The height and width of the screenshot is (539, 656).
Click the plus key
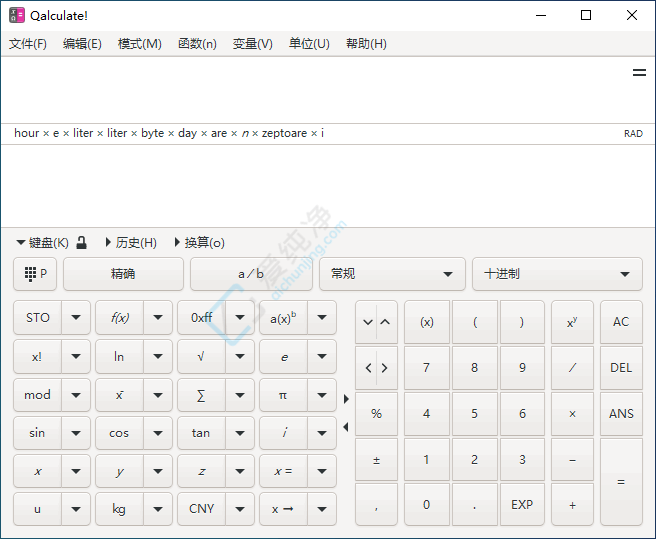[x=572, y=505]
